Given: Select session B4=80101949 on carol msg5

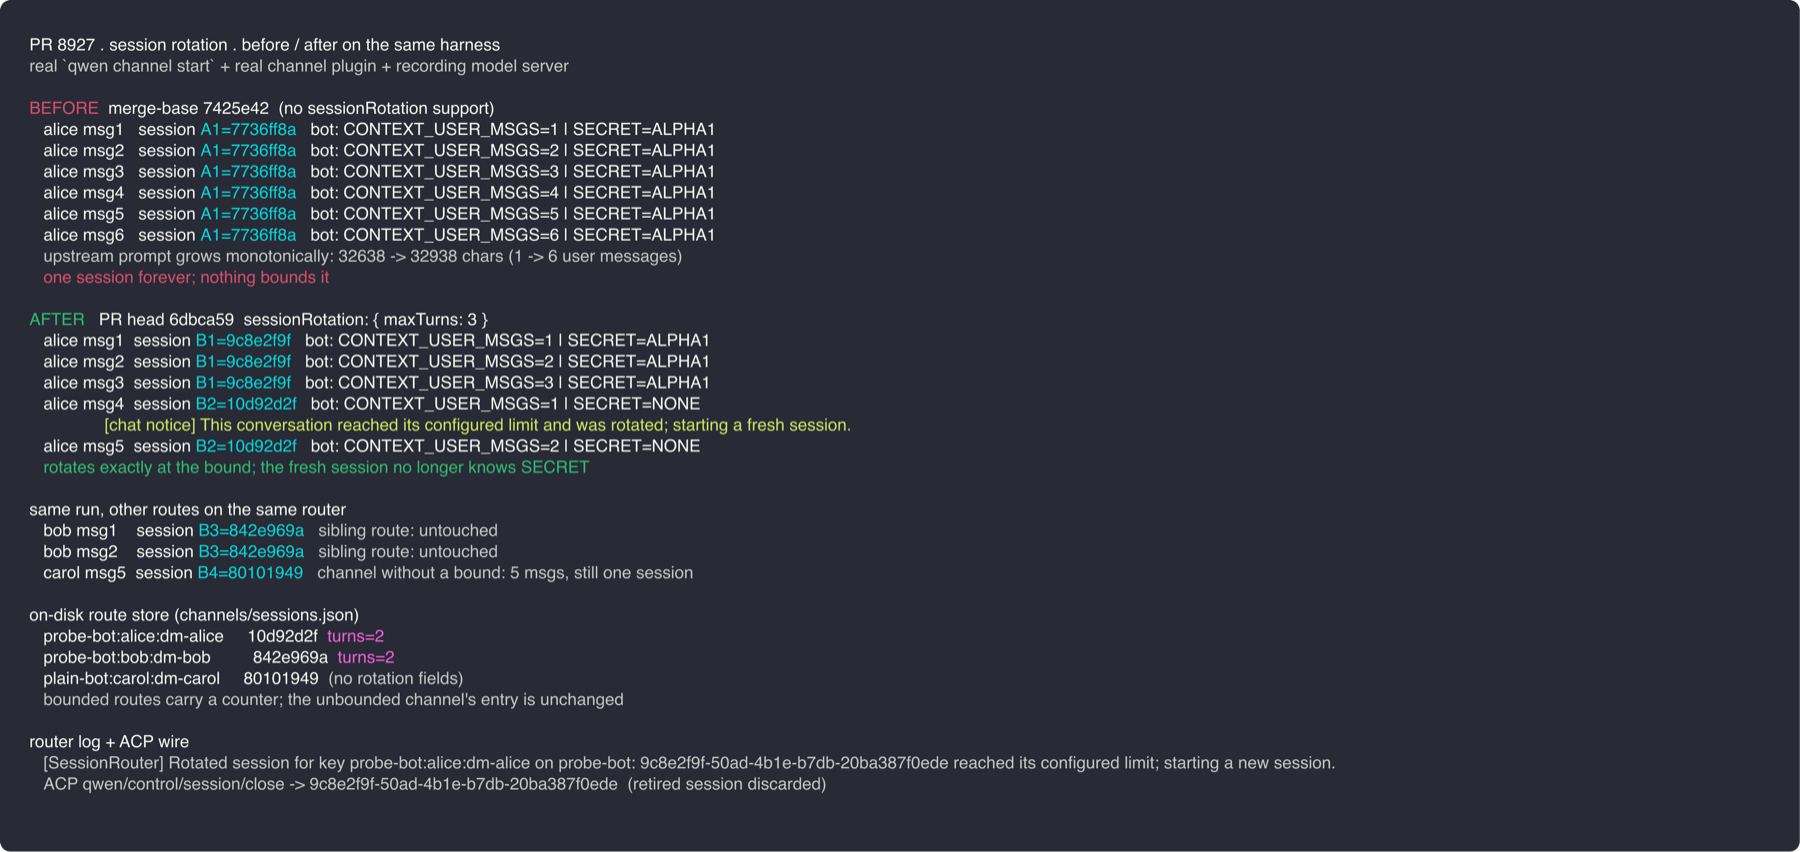Looking at the screenshot, I should [x=250, y=573].
